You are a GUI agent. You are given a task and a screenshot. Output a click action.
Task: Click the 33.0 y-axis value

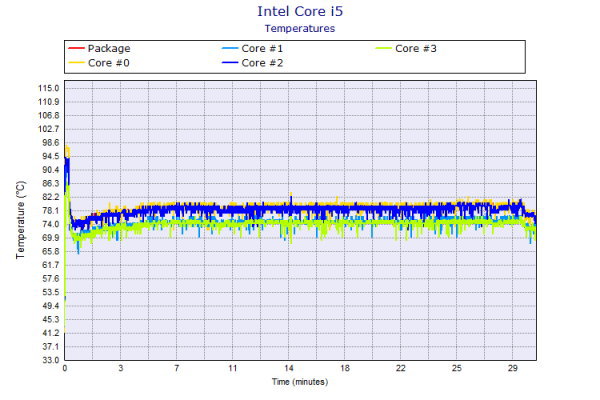click(x=51, y=360)
